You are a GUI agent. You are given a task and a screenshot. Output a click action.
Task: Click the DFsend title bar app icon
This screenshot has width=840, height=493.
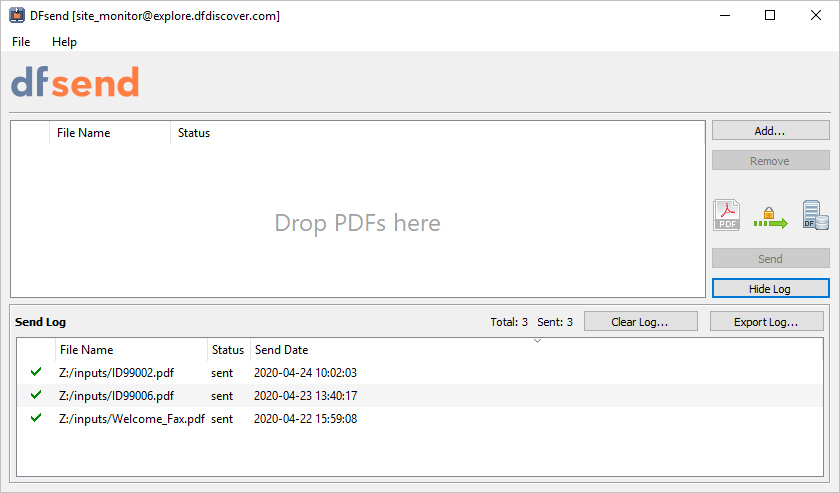[x=16, y=15]
